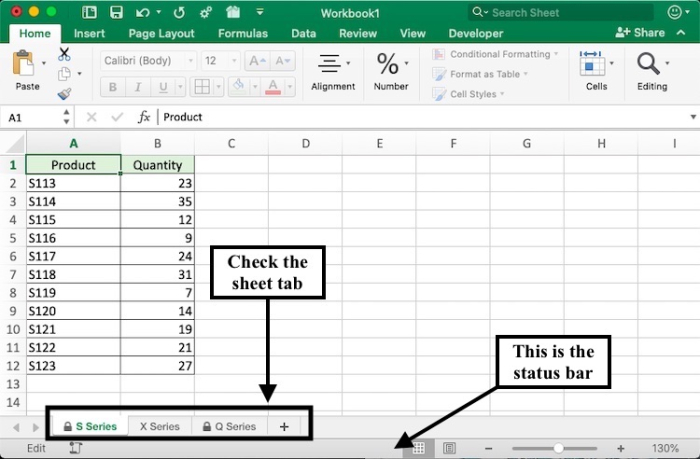Open the Page Layout ribbon tab
This screenshot has width=700, height=459.
click(161, 33)
